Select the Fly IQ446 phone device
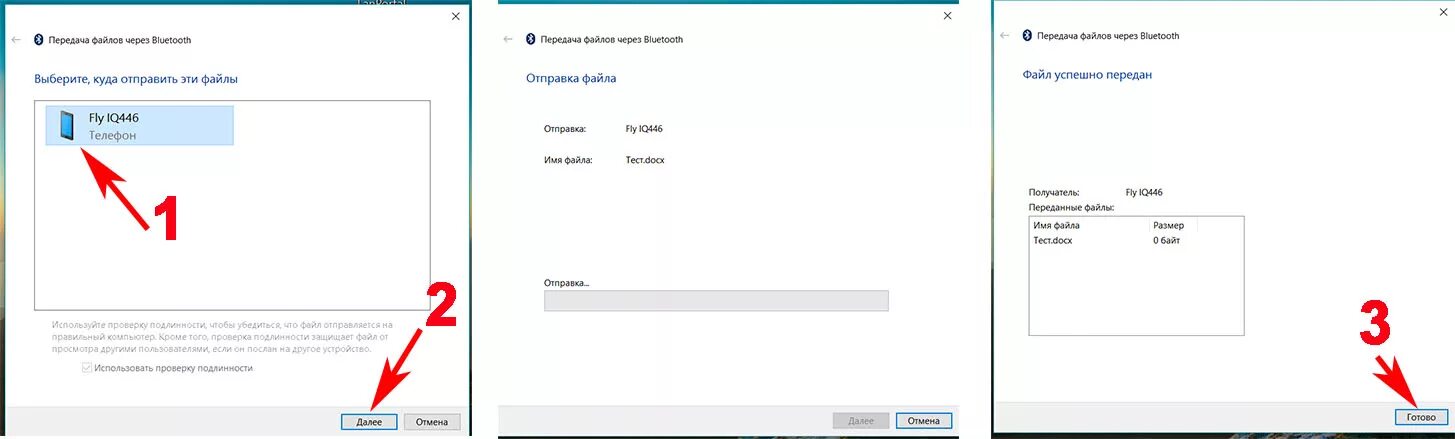The width and height of the screenshot is (1455, 439). click(x=139, y=126)
